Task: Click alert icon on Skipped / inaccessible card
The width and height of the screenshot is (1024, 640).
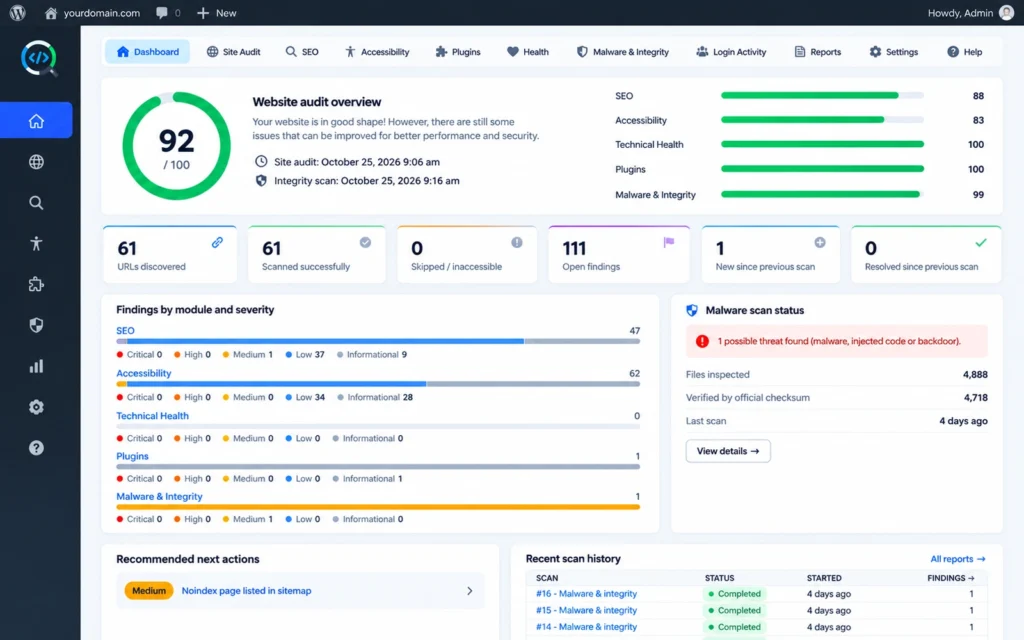Action: (x=517, y=242)
